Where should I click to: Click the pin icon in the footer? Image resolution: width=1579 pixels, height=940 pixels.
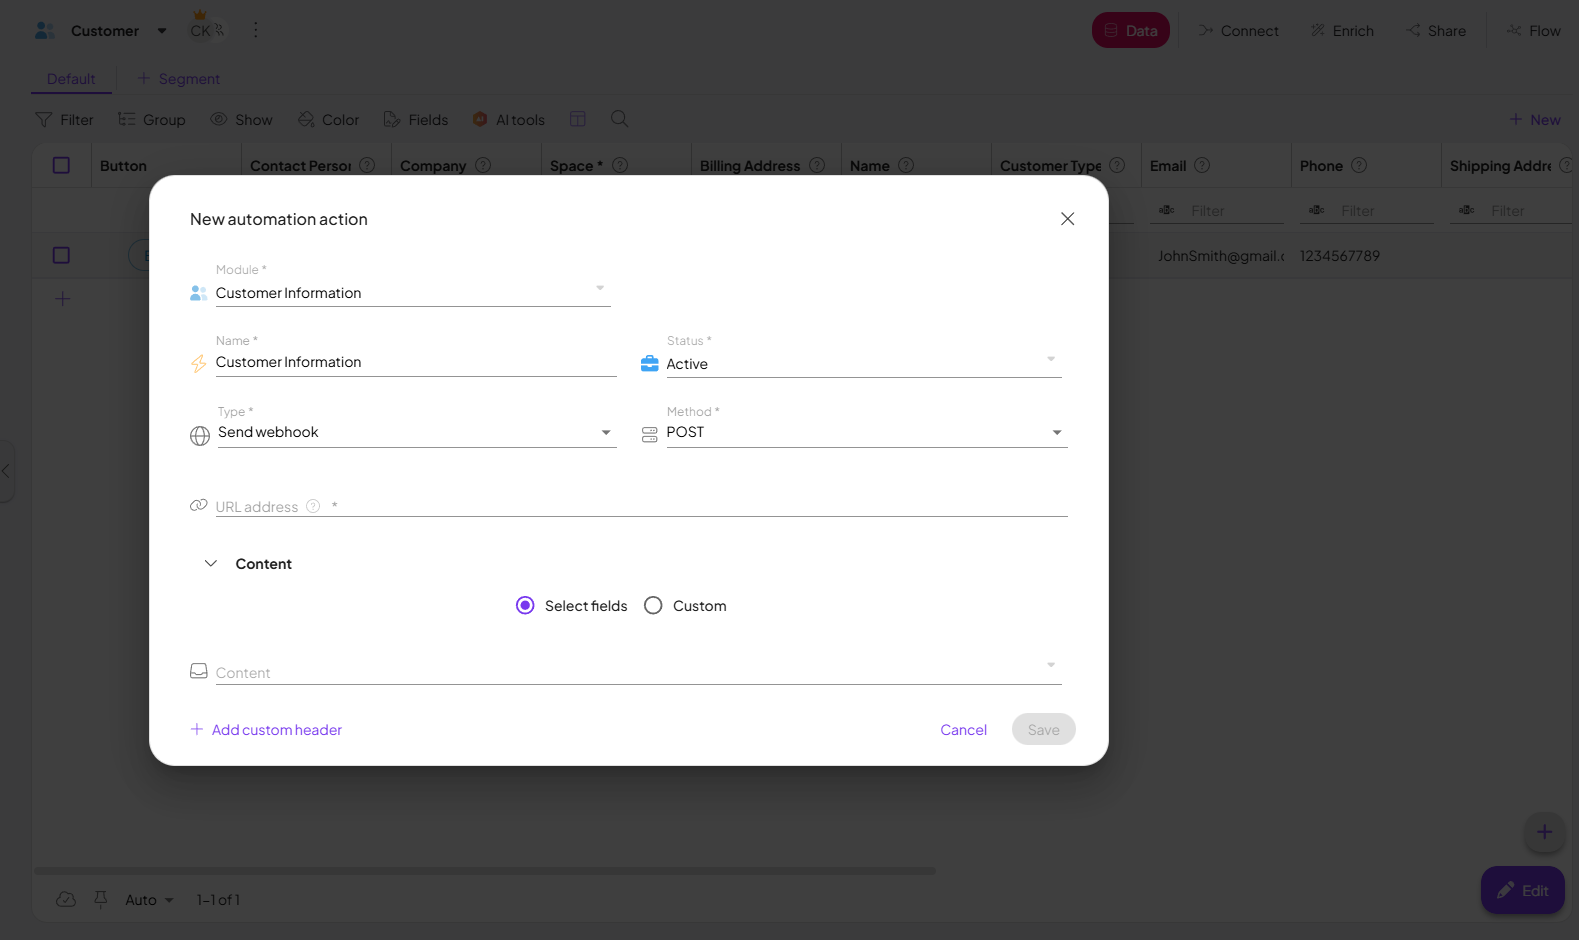101,899
